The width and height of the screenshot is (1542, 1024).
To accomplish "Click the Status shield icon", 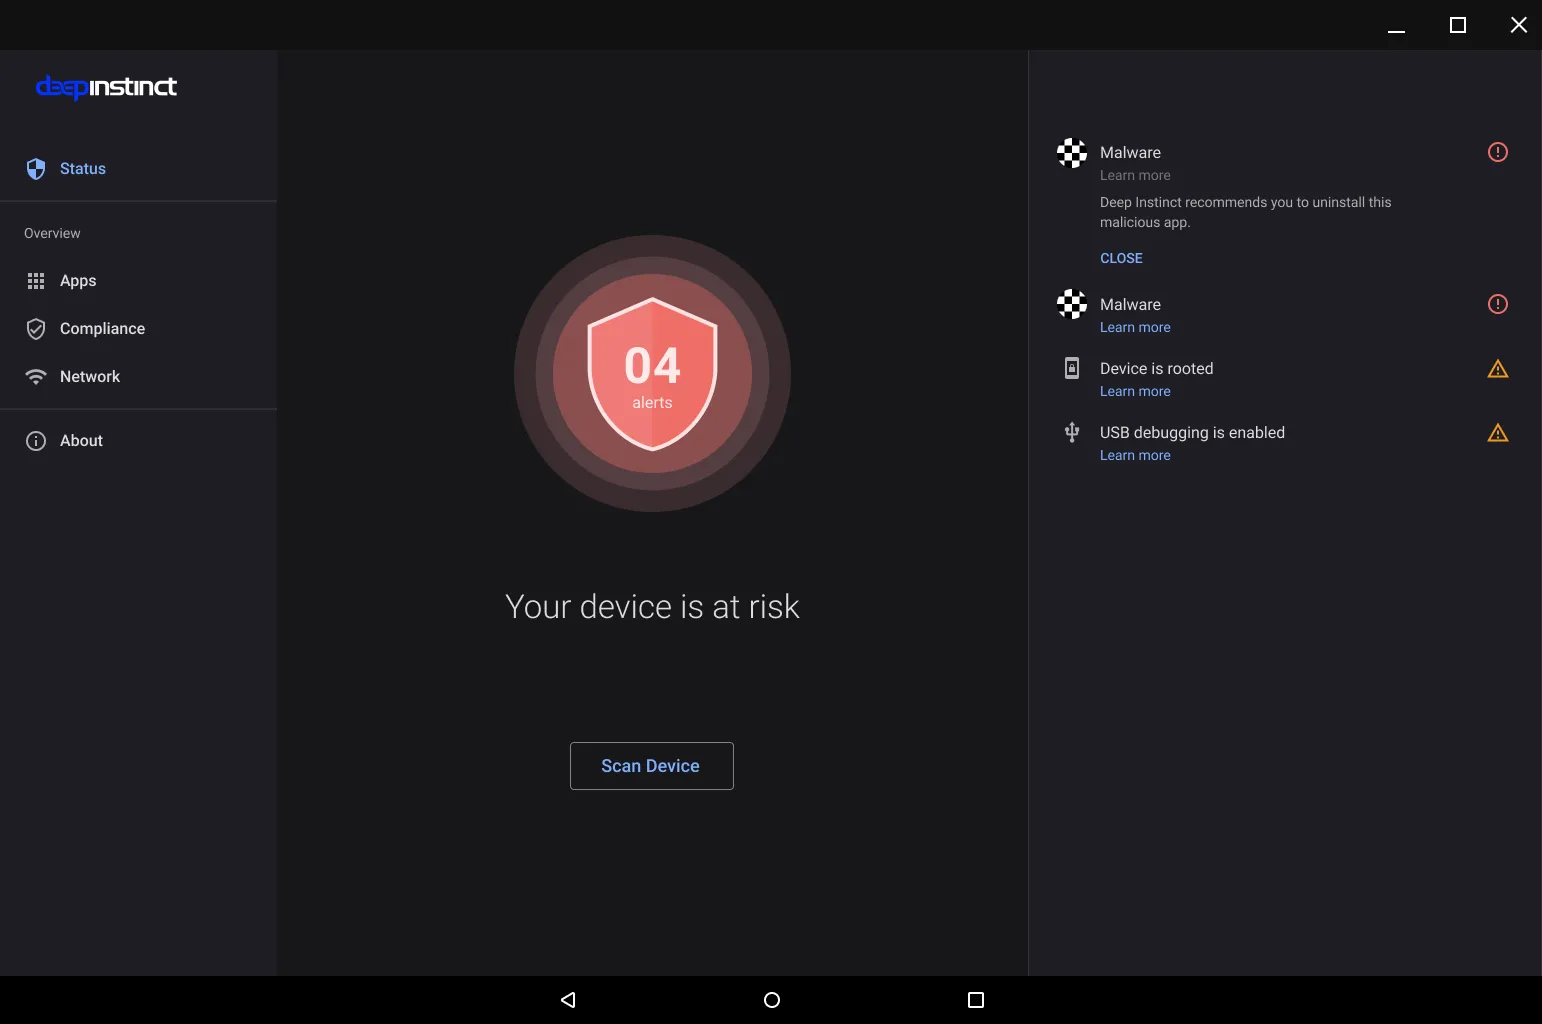I will (36, 169).
